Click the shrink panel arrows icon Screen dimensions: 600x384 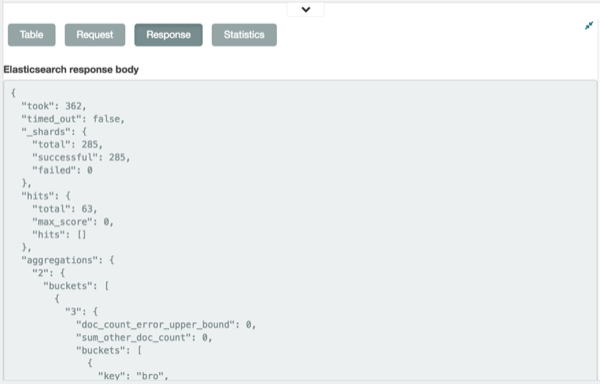coord(589,26)
